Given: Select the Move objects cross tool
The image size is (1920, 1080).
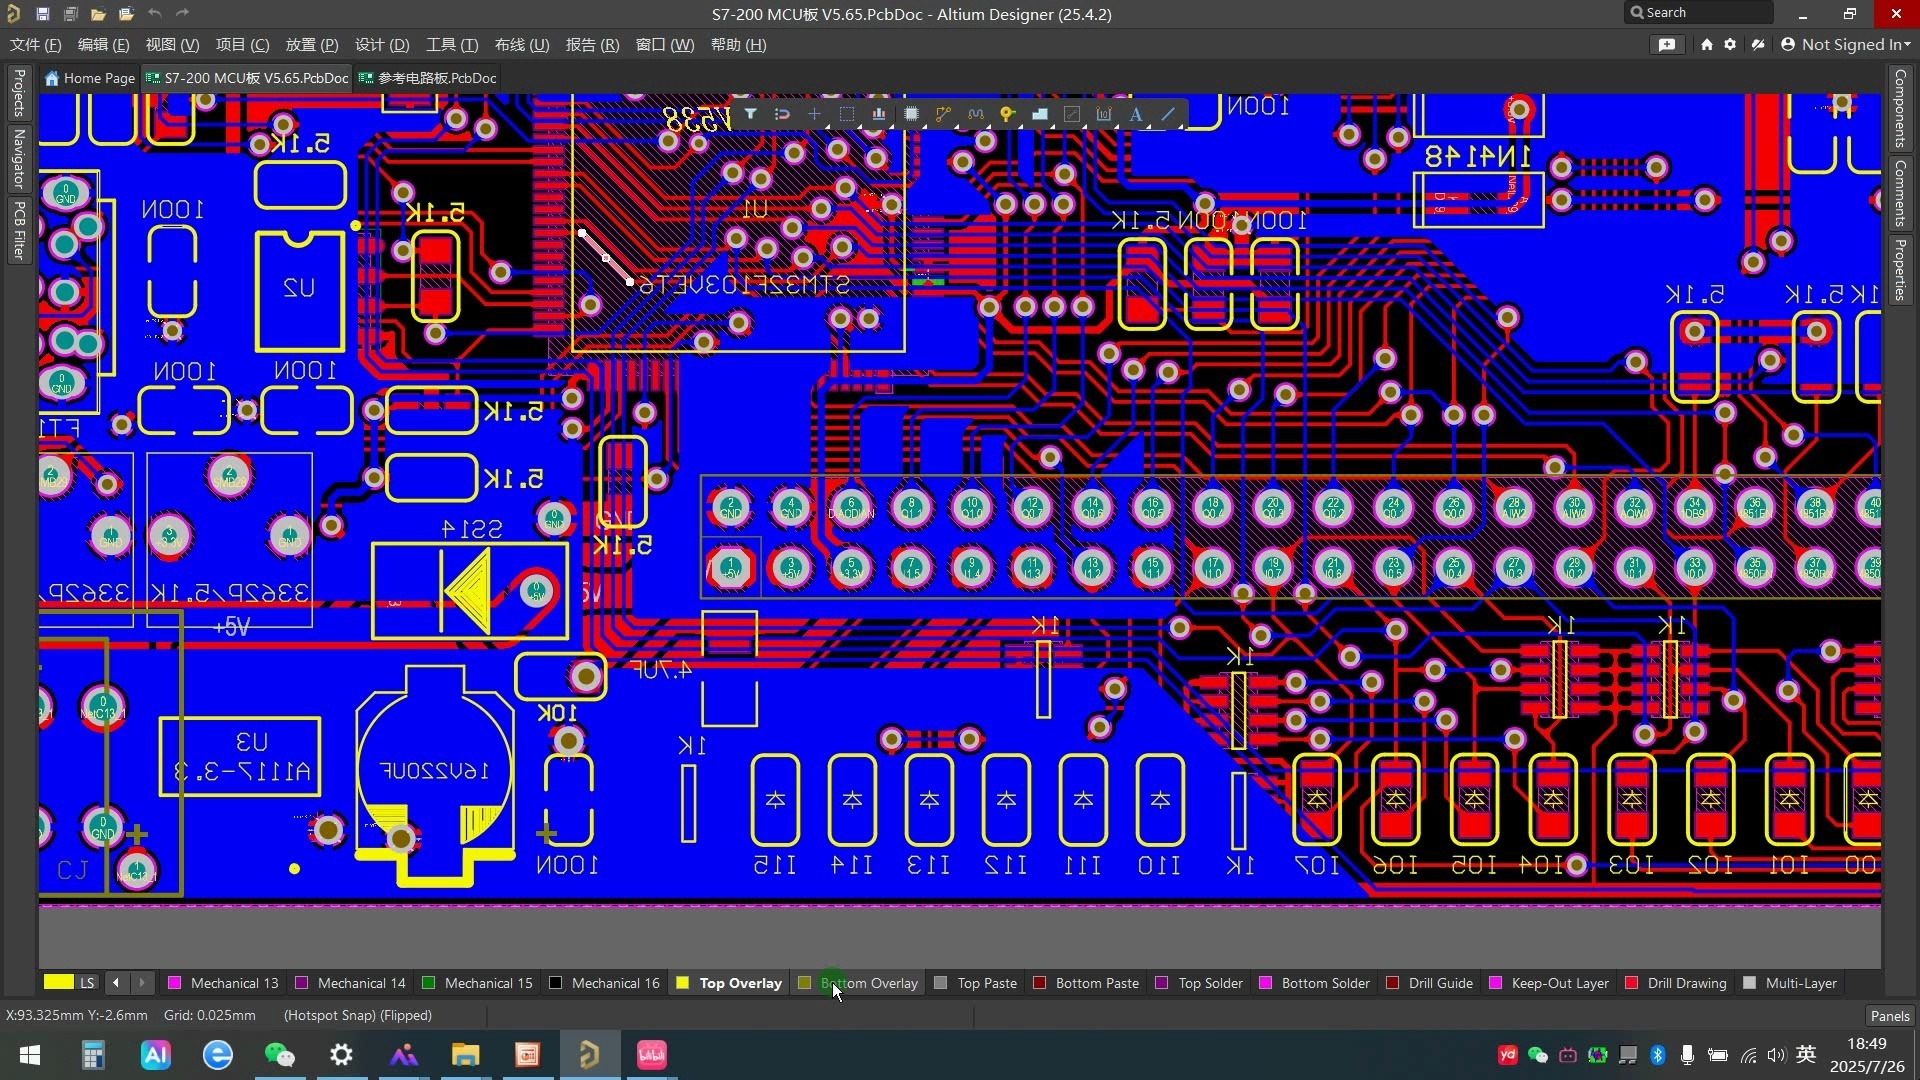Looking at the screenshot, I should [814, 114].
